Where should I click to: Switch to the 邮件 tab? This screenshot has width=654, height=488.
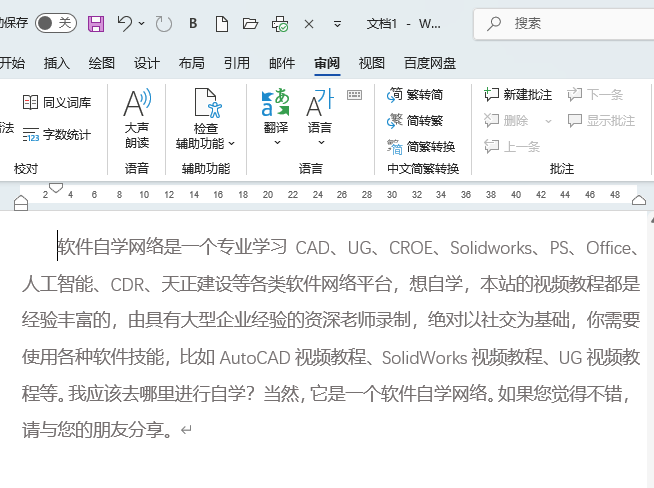click(x=282, y=63)
